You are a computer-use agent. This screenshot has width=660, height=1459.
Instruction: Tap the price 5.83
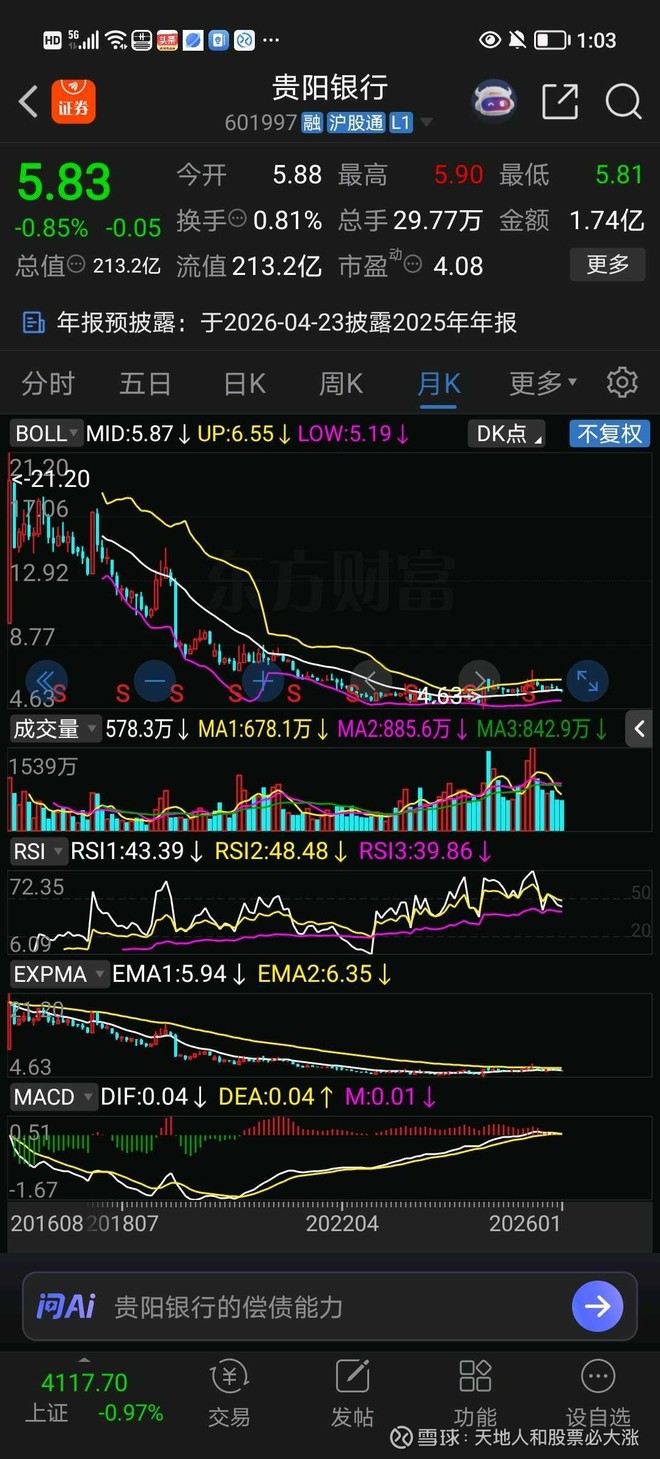tap(64, 183)
